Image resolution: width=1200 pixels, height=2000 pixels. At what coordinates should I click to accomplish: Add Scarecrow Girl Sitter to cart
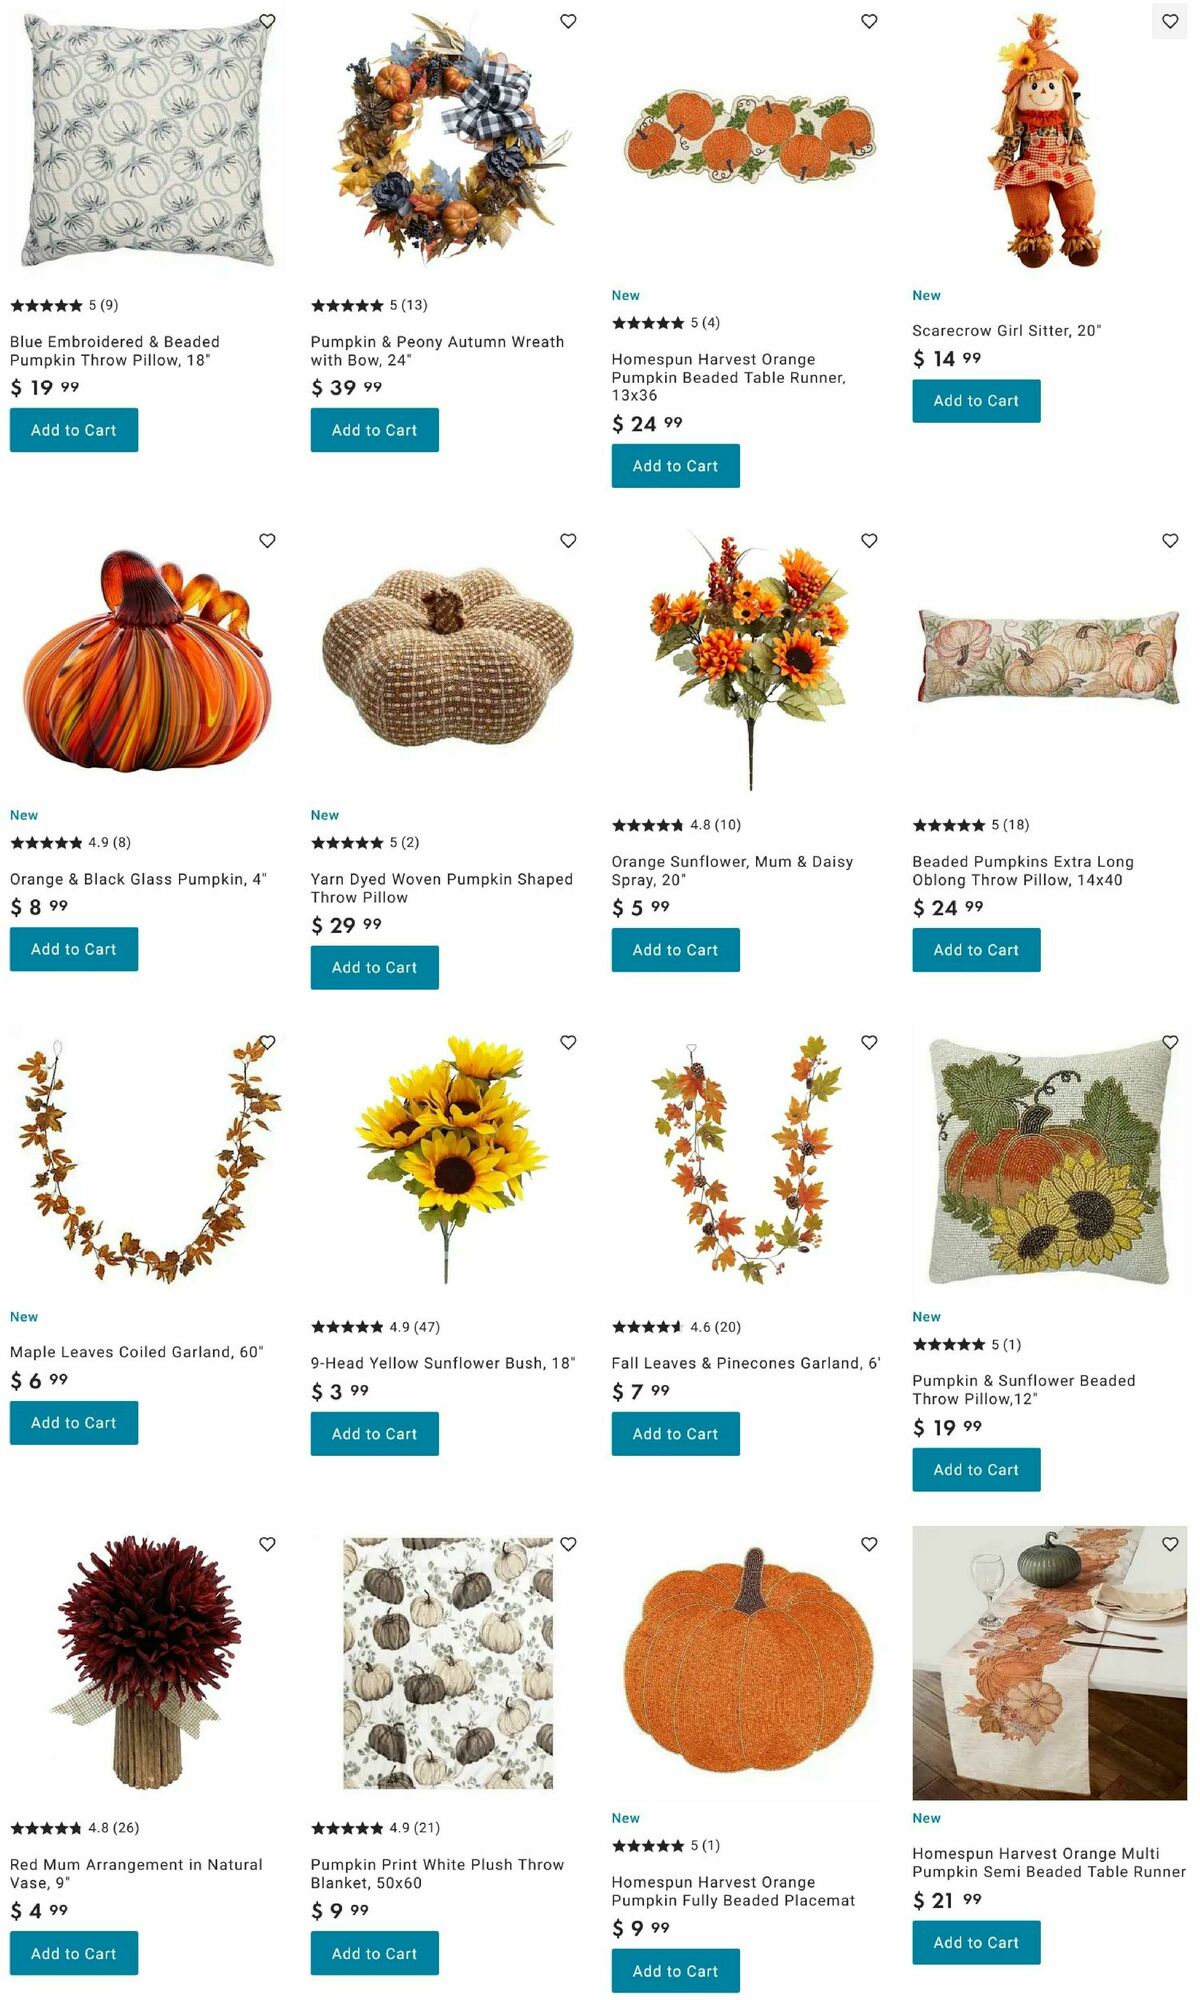(x=976, y=401)
